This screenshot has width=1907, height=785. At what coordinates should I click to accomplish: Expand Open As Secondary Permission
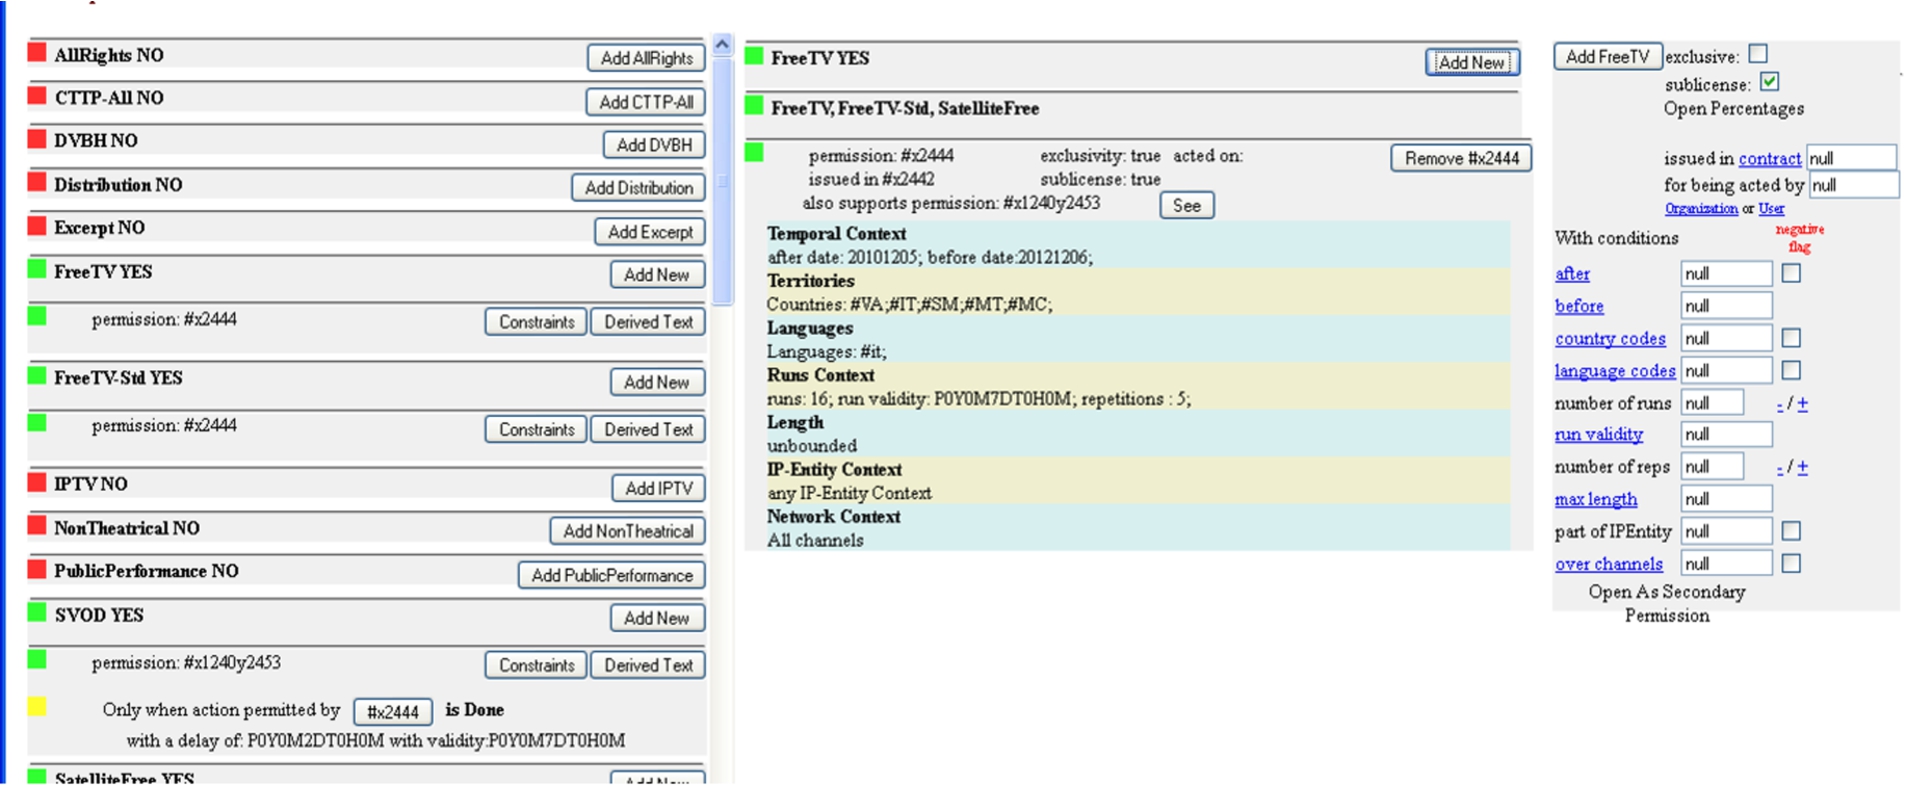point(1667,603)
